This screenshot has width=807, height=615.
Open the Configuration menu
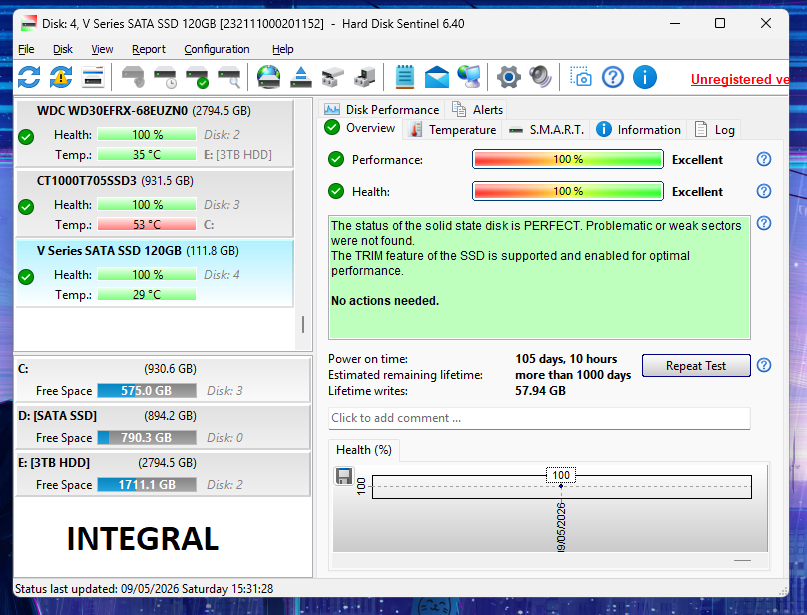click(x=217, y=49)
